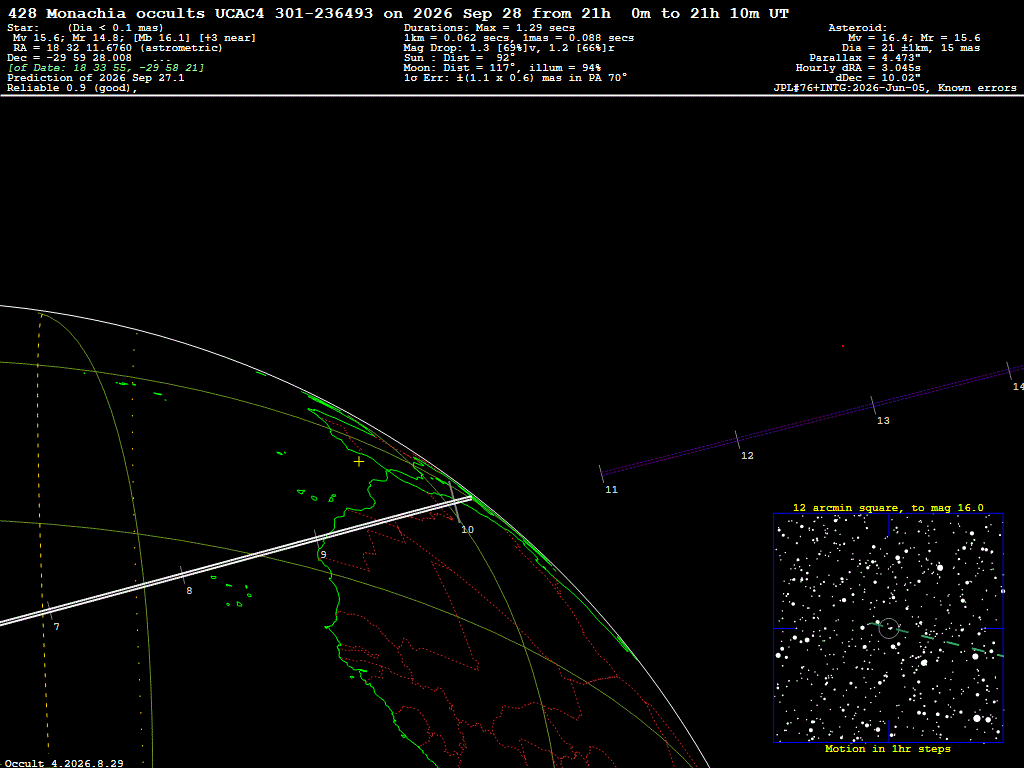Click the "12 arcmin square, to mag 16.0" caption
The width and height of the screenshot is (1024, 768).
[888, 507]
